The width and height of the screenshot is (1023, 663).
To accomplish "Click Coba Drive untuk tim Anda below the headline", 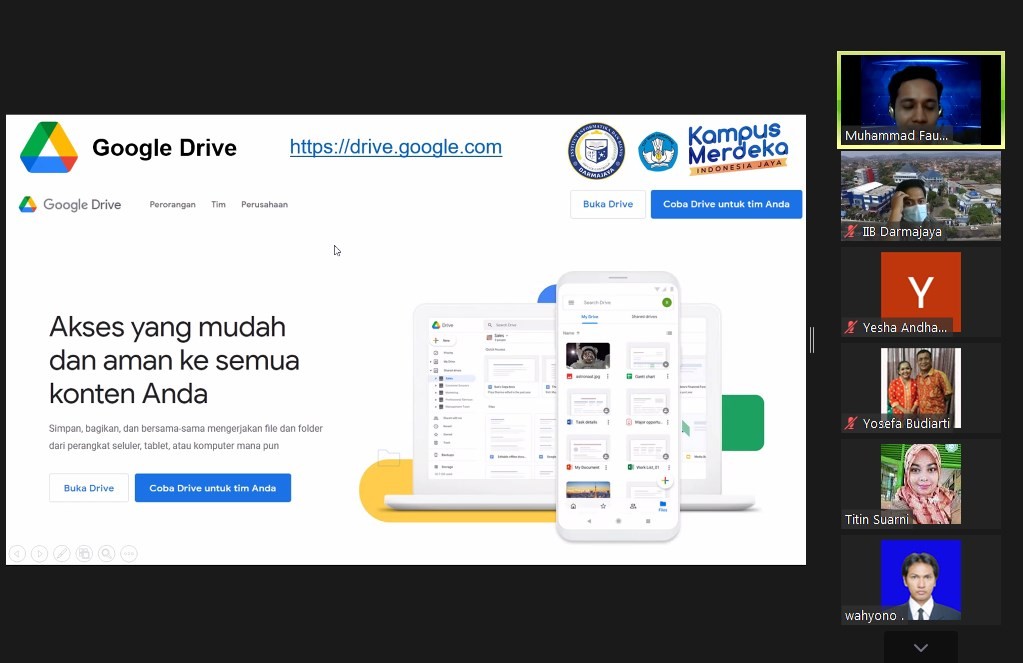I will coord(213,488).
